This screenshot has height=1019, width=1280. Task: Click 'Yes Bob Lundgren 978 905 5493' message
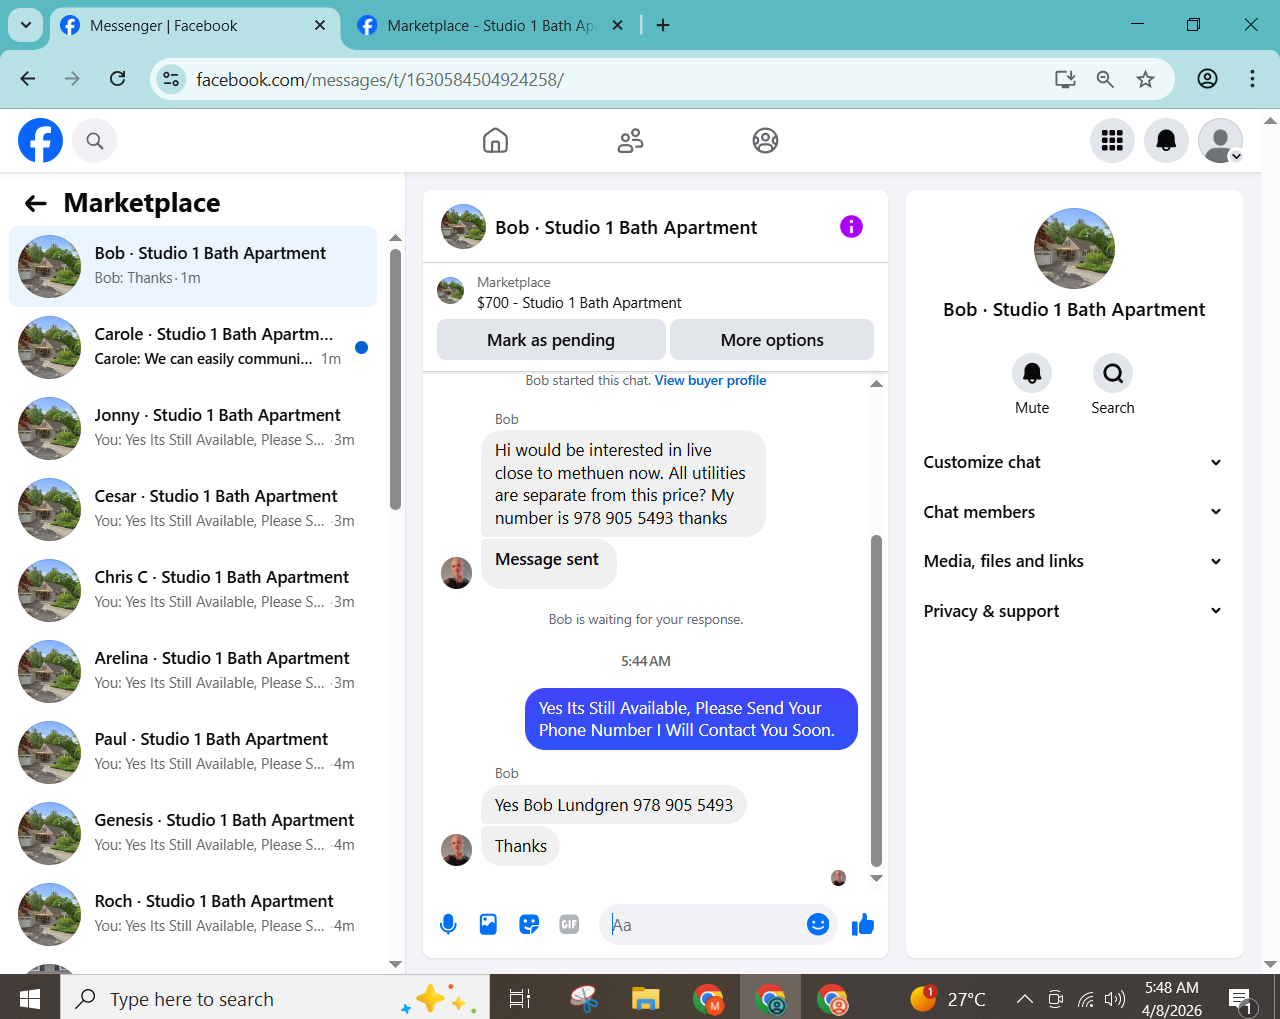614,805
